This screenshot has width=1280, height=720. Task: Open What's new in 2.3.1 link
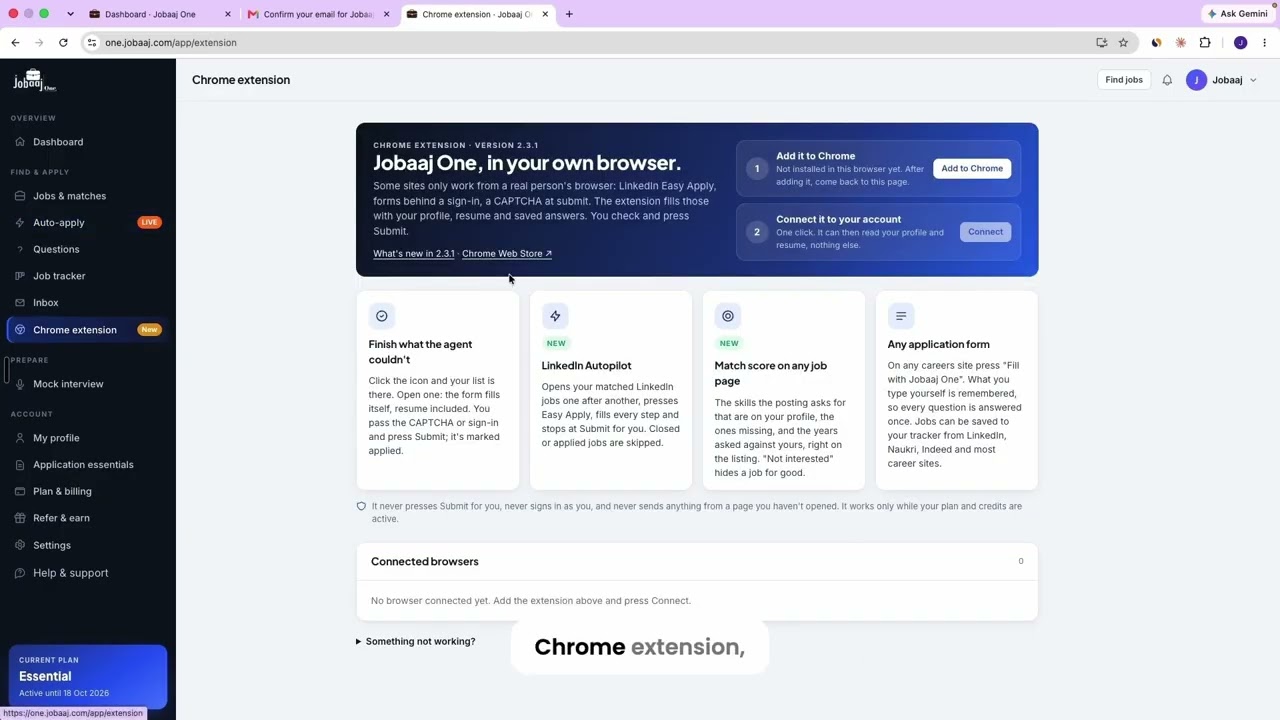pyautogui.click(x=414, y=254)
